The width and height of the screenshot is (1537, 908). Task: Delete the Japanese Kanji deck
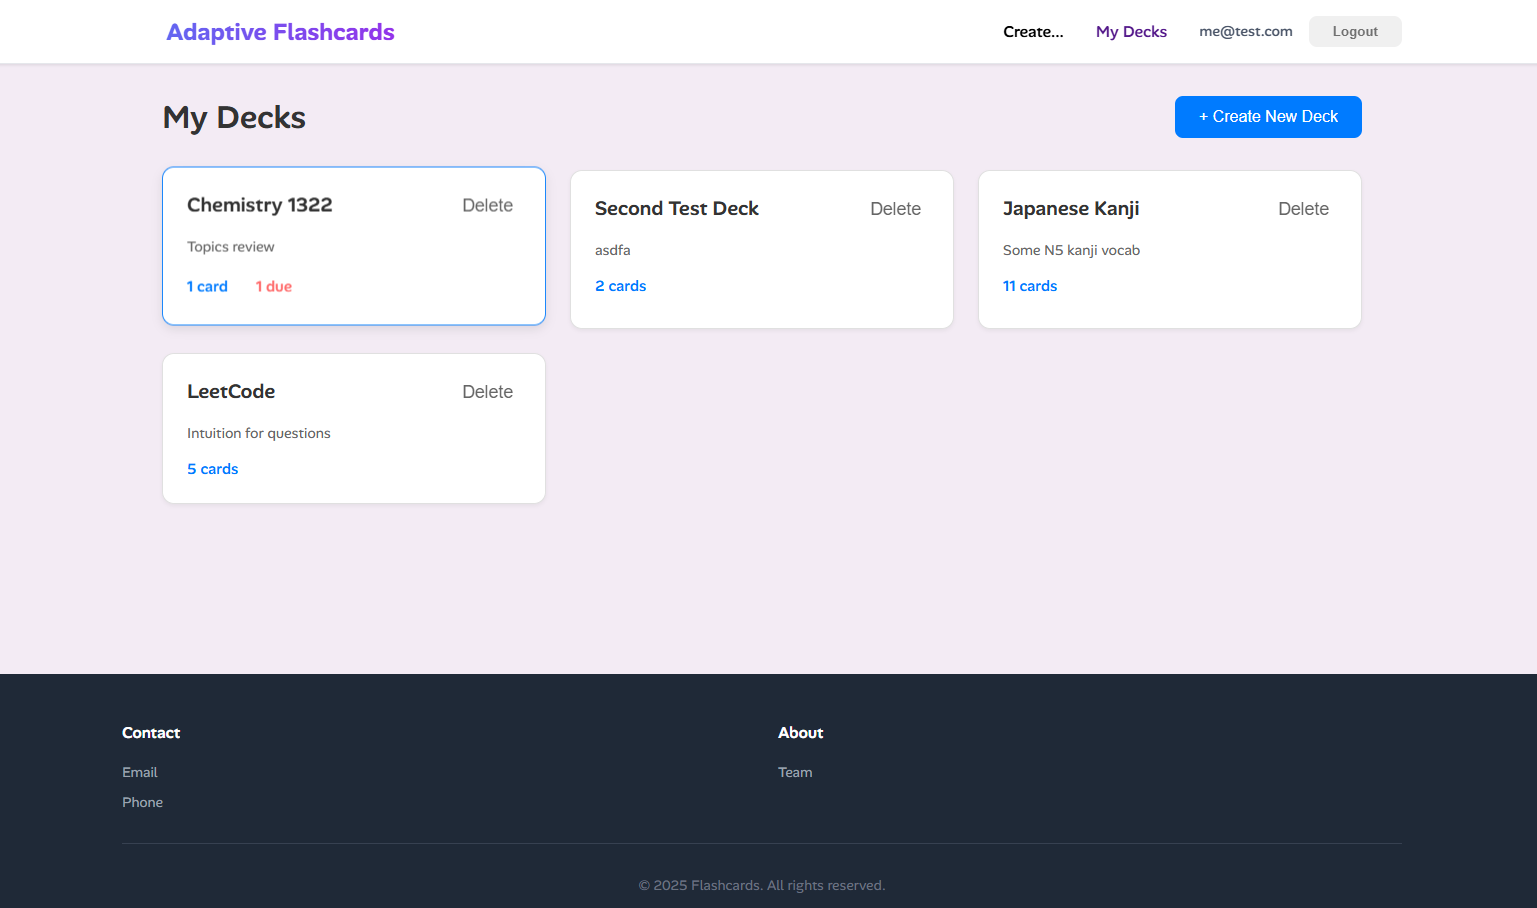tap(1303, 209)
